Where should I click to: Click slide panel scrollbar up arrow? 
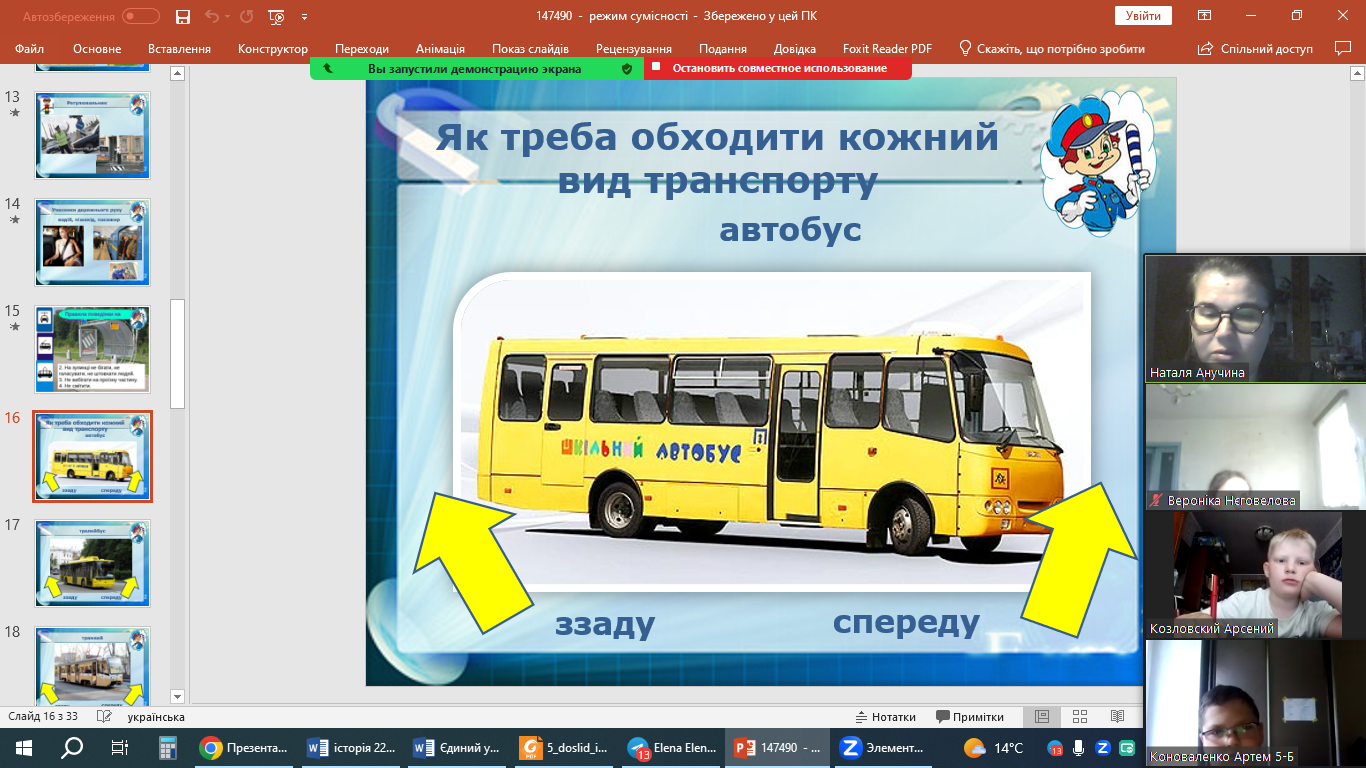coord(177,73)
